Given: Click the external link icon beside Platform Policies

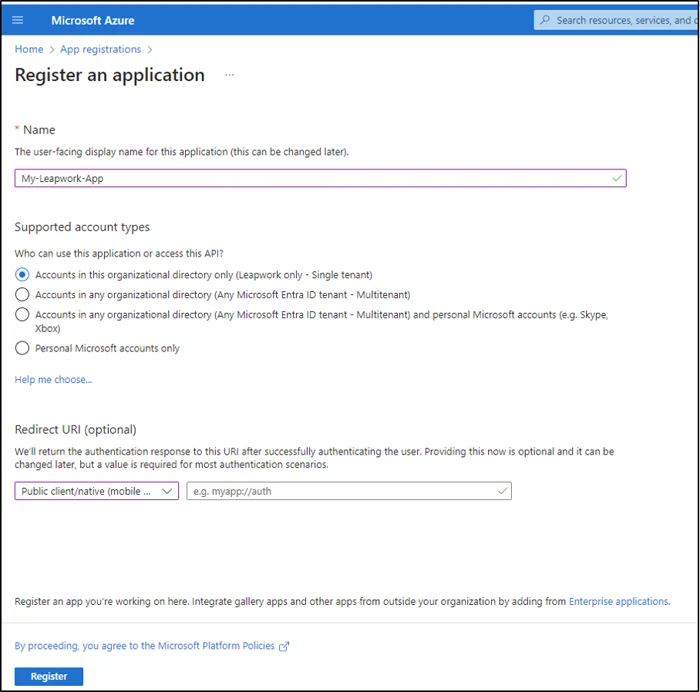Looking at the screenshot, I should pos(284,647).
